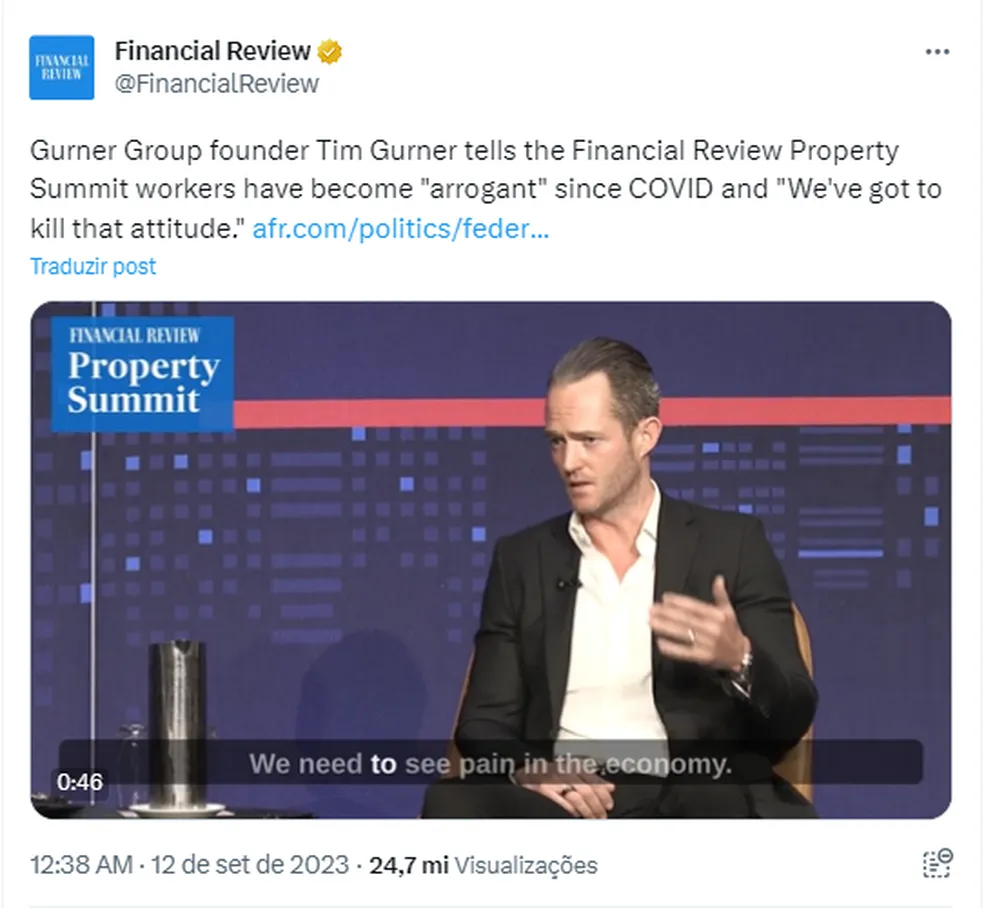Open the afr.com/politics article link
This screenshot has height=908, width=984.
[400, 229]
